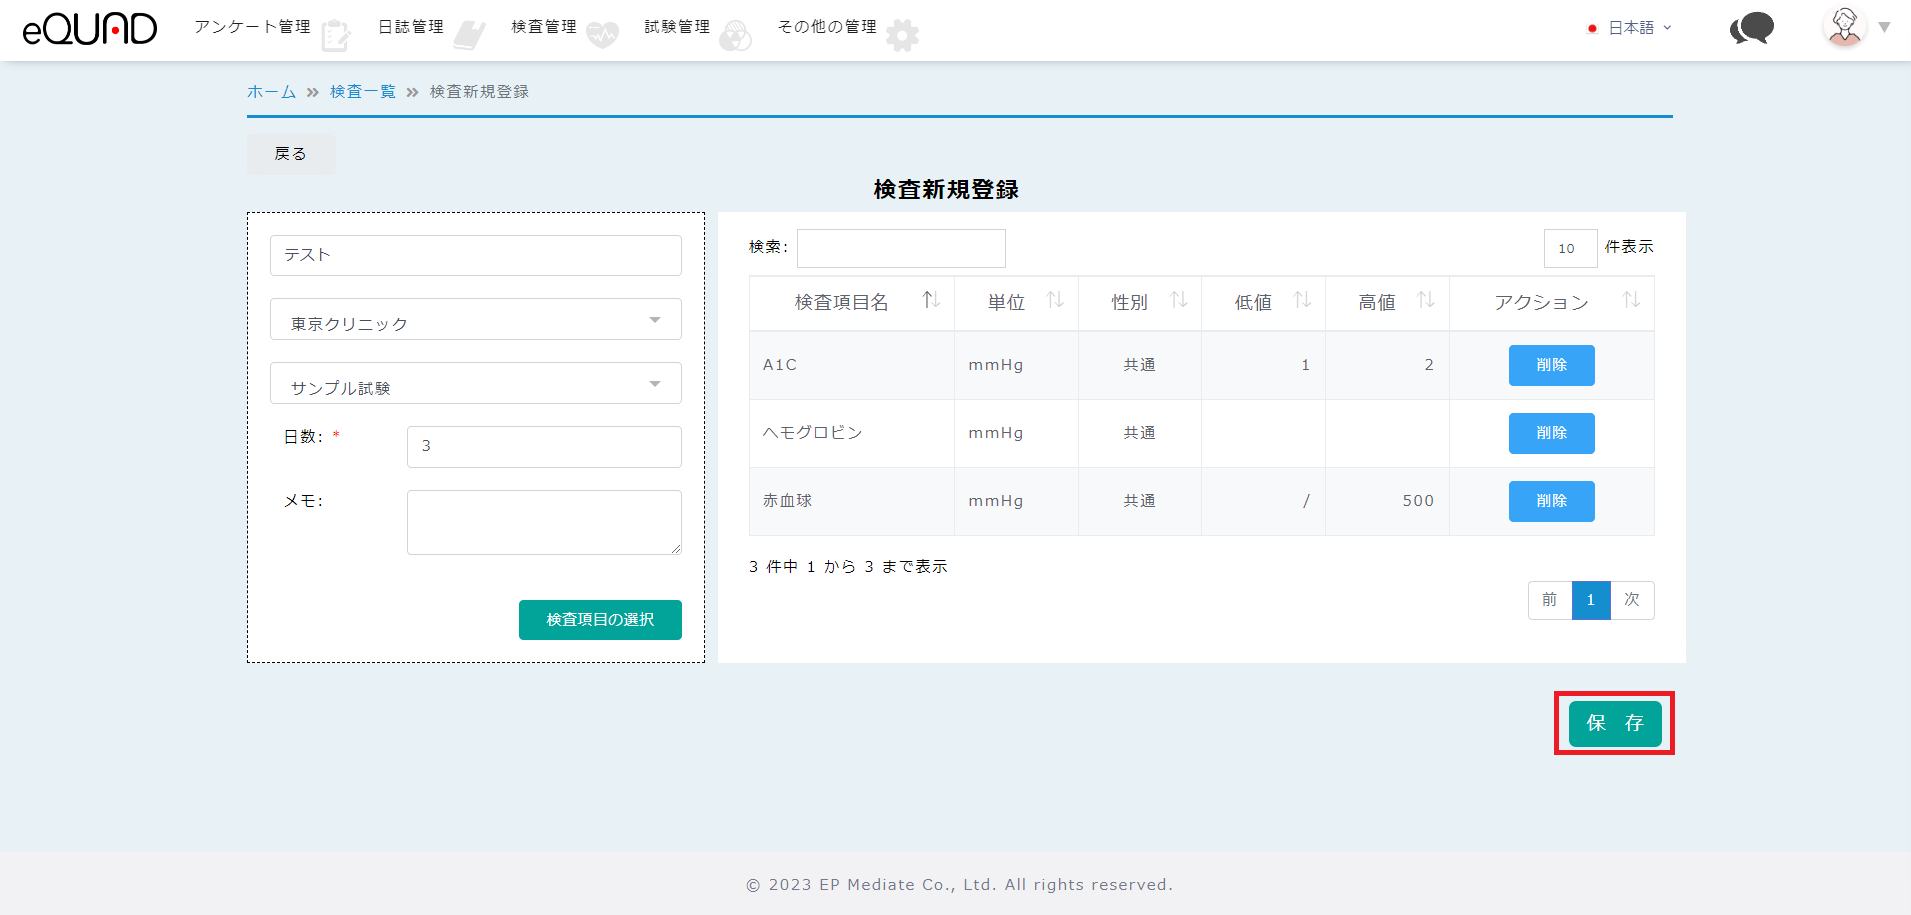The height and width of the screenshot is (915, 1911).
Task: Sort by 検査項目名 column arrows
Action: (930, 300)
